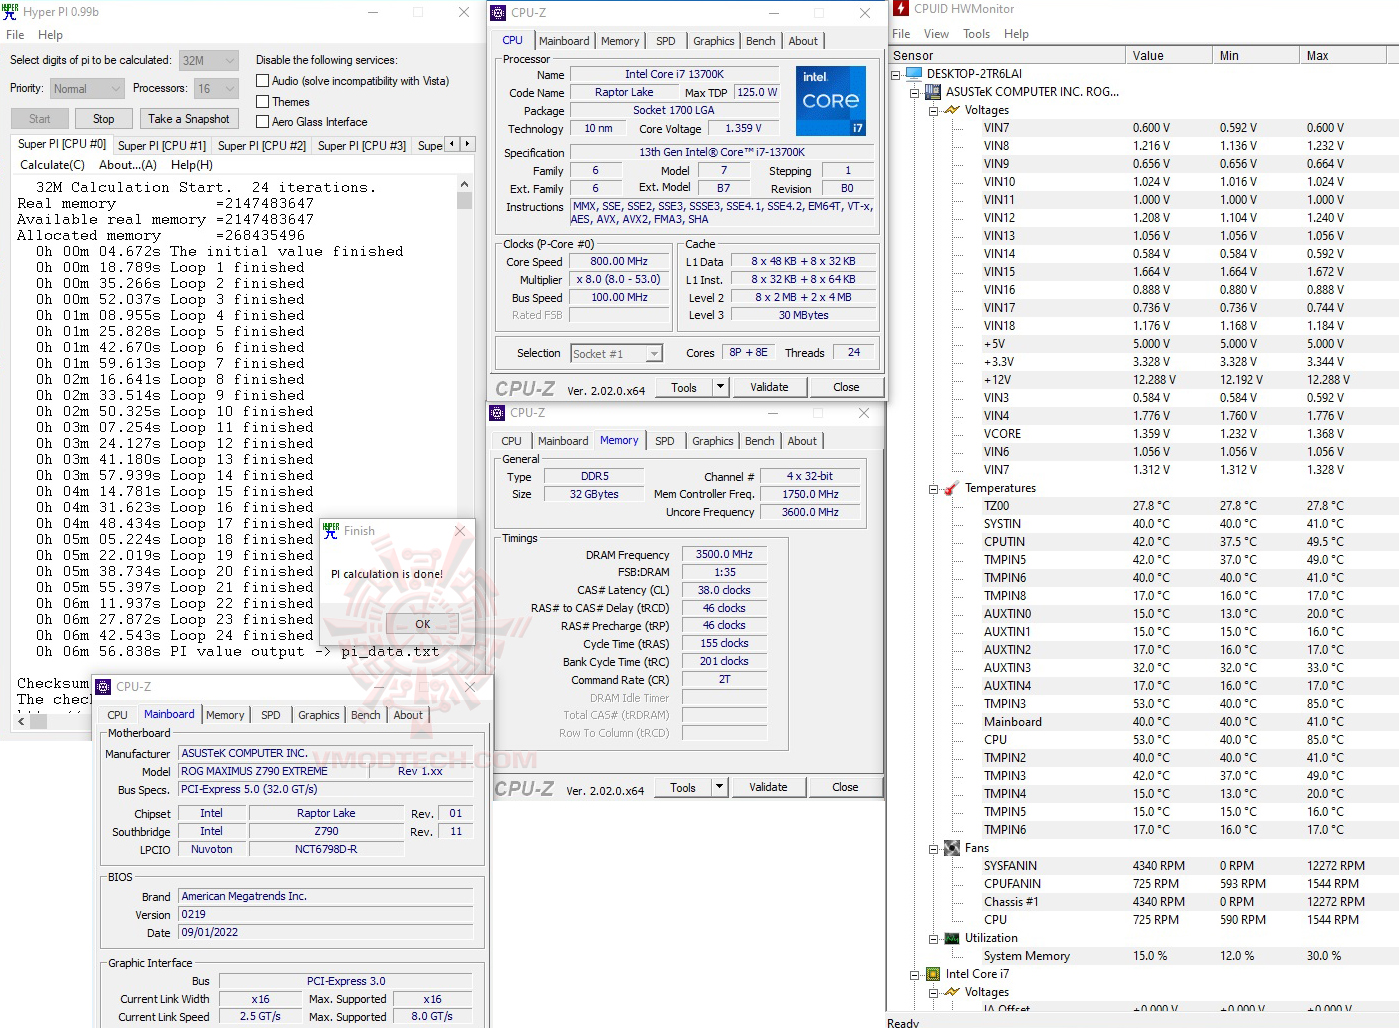Enable the Themes checkbox
The height and width of the screenshot is (1028, 1399).
tap(262, 101)
